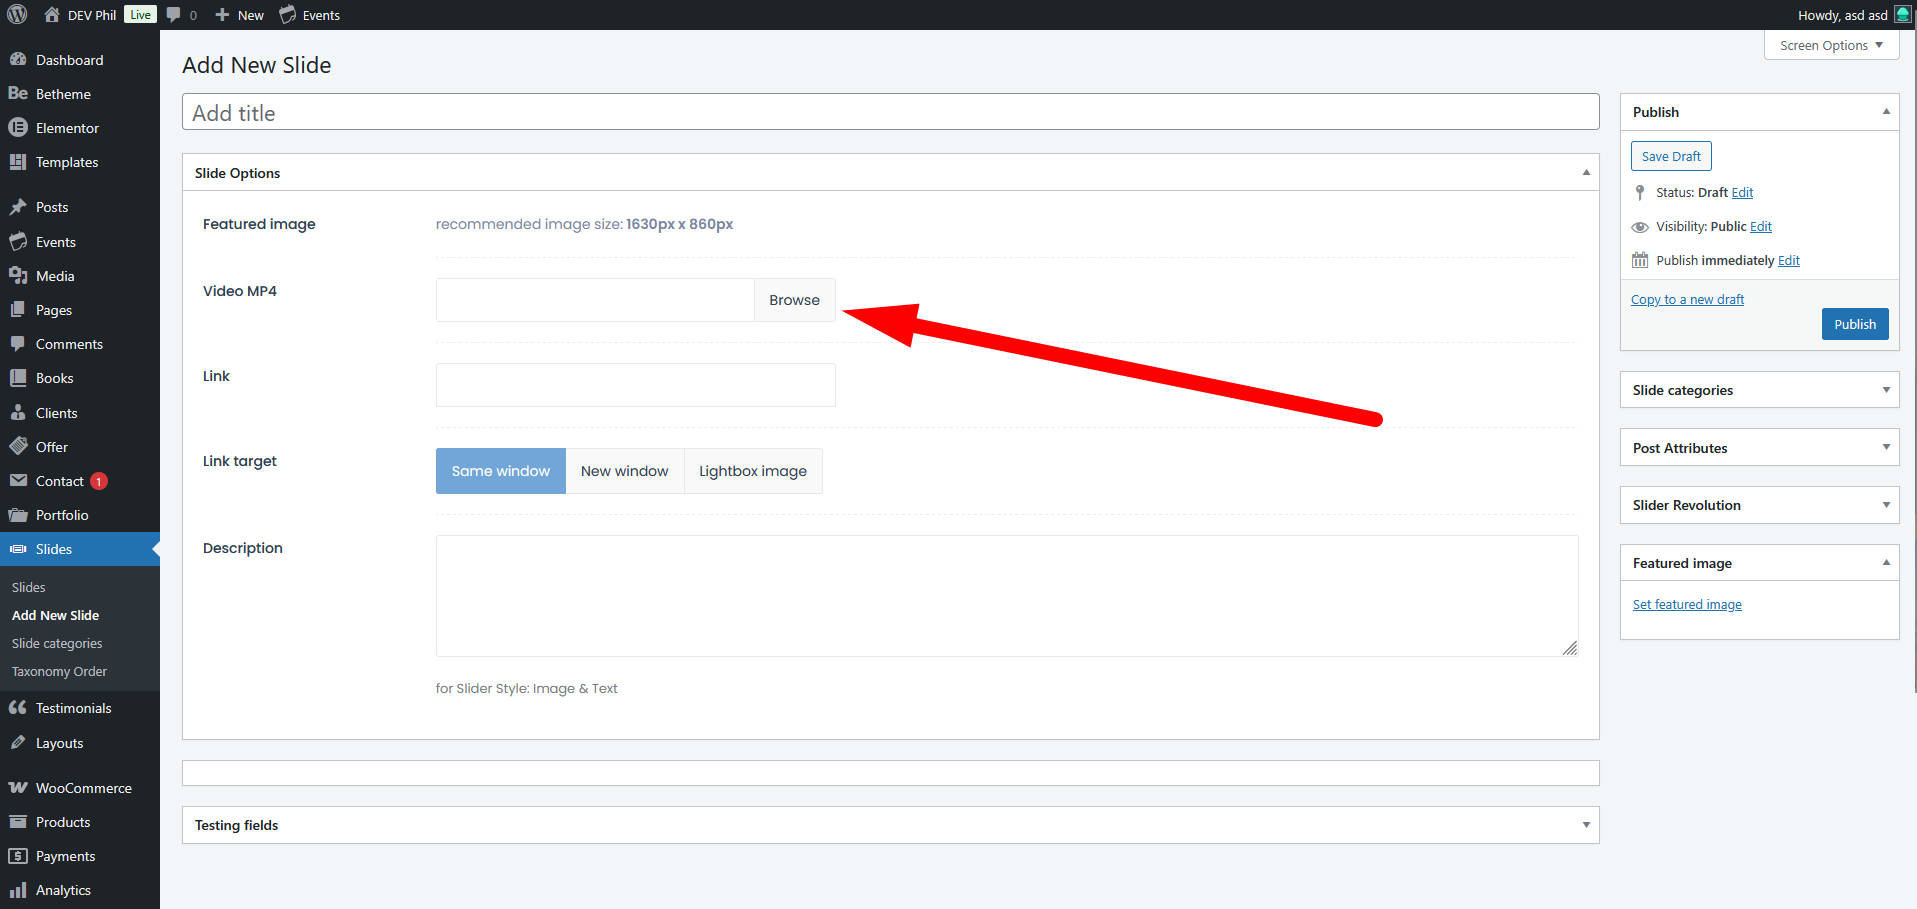Click the user avatar in admin bar
Screen dimensions: 1917x909
coord(1902,15)
